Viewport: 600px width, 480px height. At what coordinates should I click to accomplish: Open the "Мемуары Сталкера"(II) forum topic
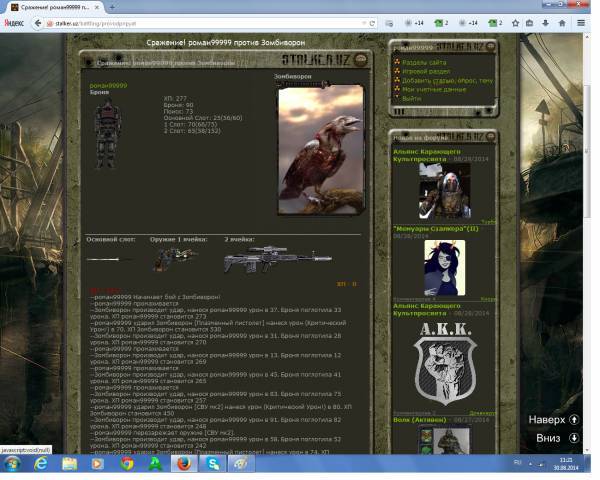coord(436,229)
